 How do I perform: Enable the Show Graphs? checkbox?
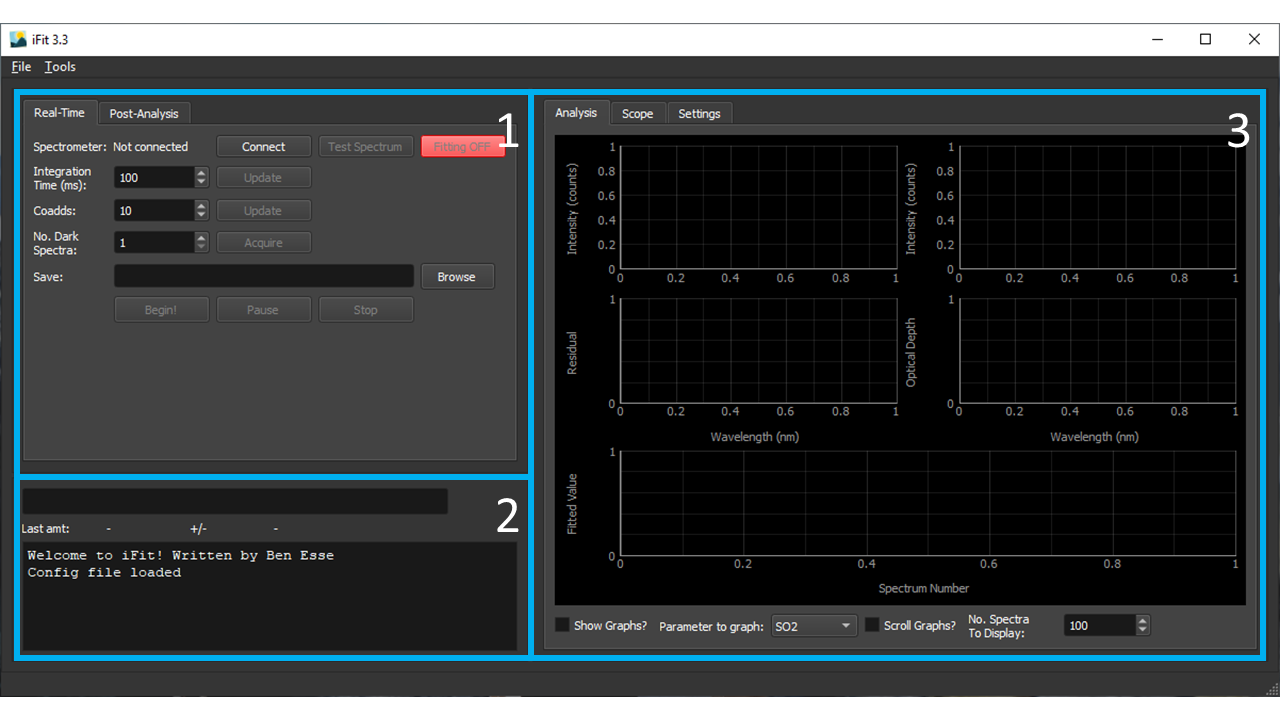[x=563, y=625]
